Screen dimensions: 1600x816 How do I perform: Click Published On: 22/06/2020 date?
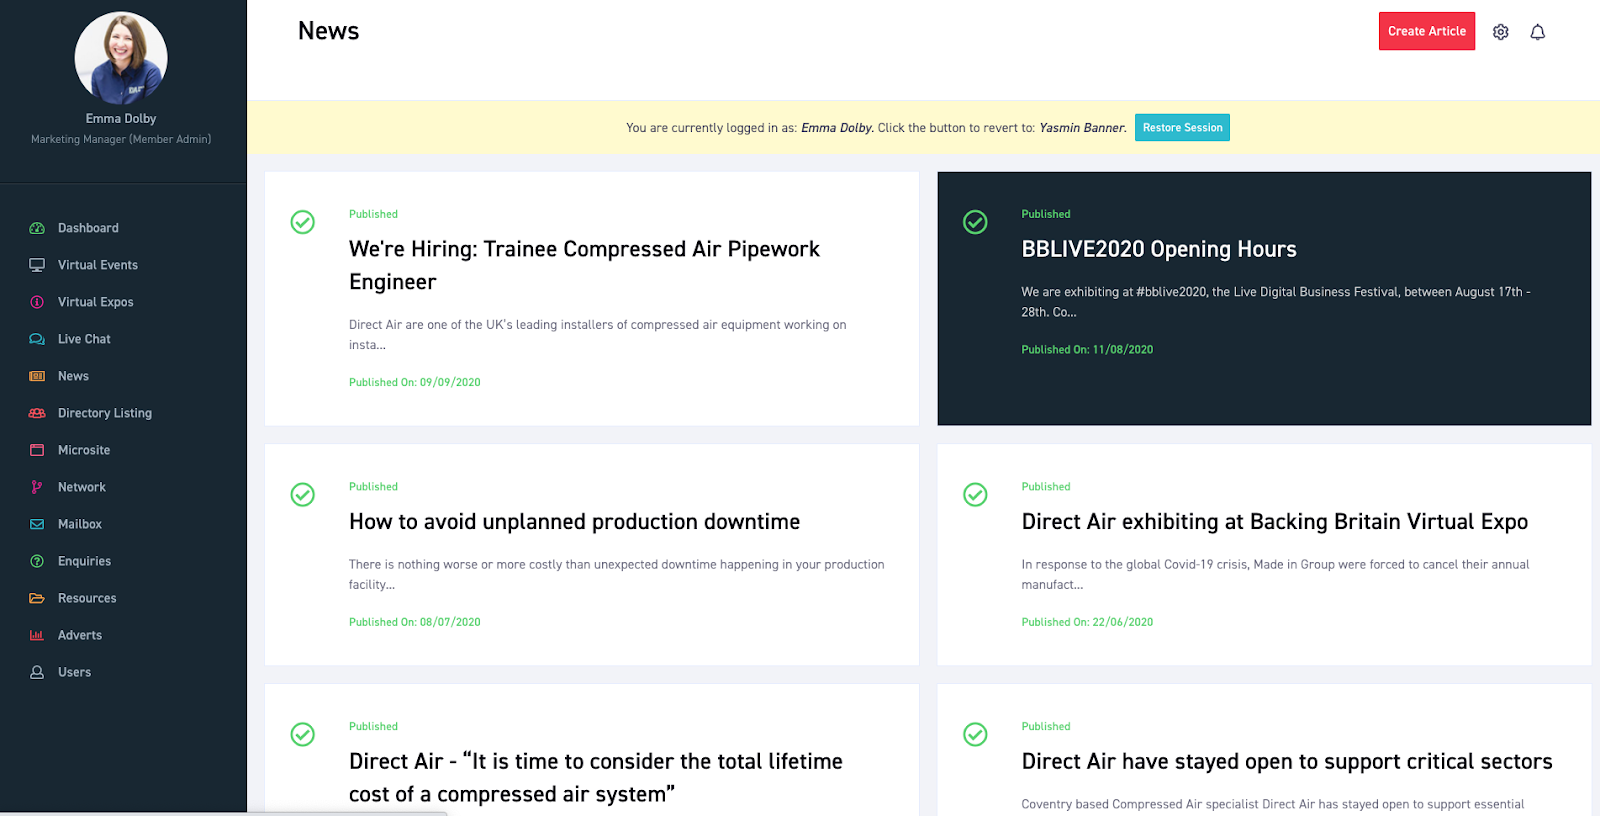click(1087, 622)
